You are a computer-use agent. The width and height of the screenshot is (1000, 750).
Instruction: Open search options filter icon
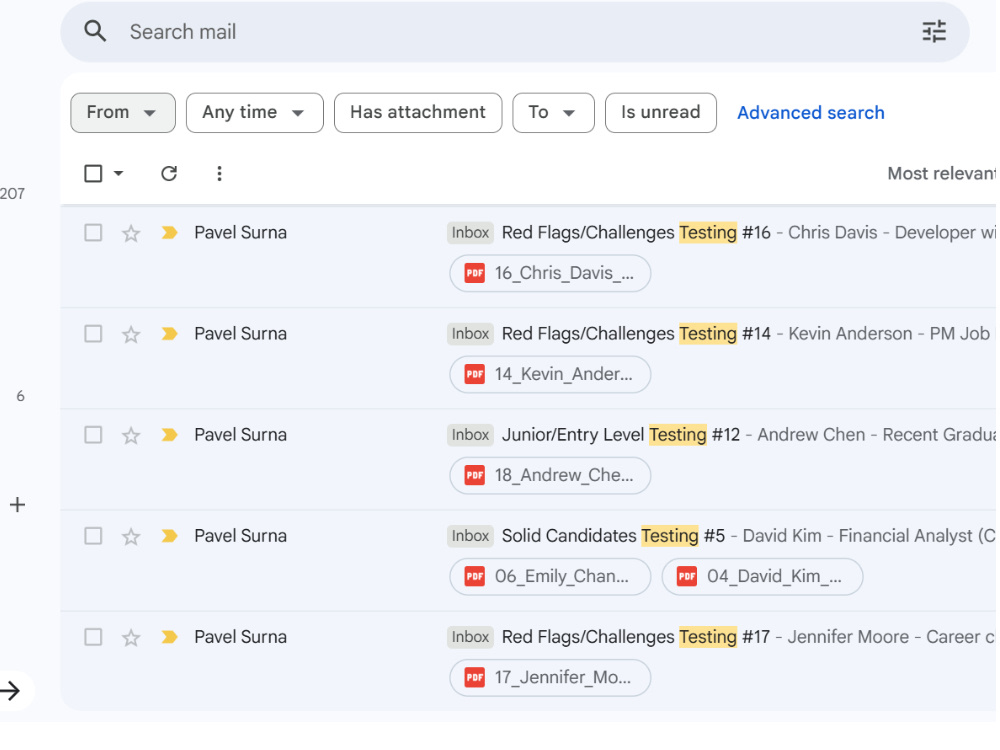934,31
